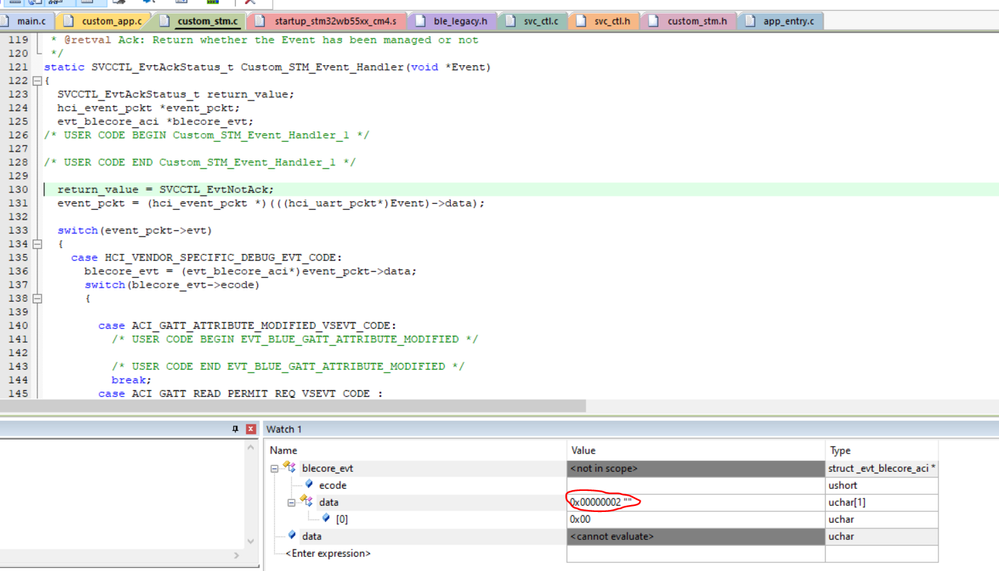Select the 0x00000002 value of data

click(x=696, y=502)
